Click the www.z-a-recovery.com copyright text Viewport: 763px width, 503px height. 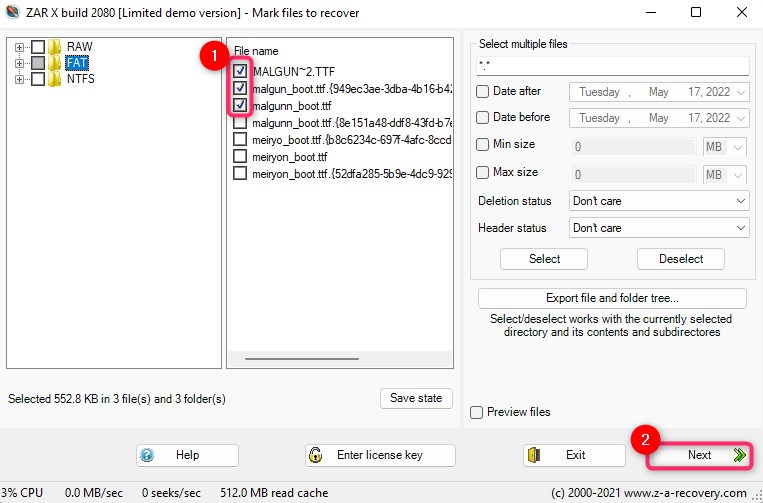tap(649, 493)
